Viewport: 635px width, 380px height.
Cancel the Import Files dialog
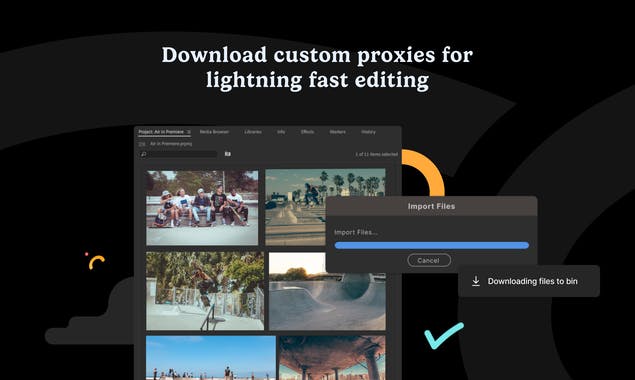click(x=429, y=260)
